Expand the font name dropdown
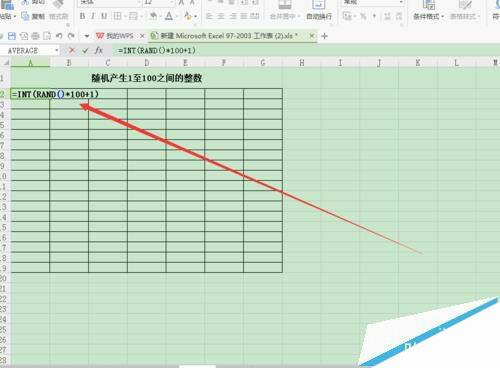Image resolution: width=500 pixels, height=368 pixels. pyautogui.click(x=138, y=2)
